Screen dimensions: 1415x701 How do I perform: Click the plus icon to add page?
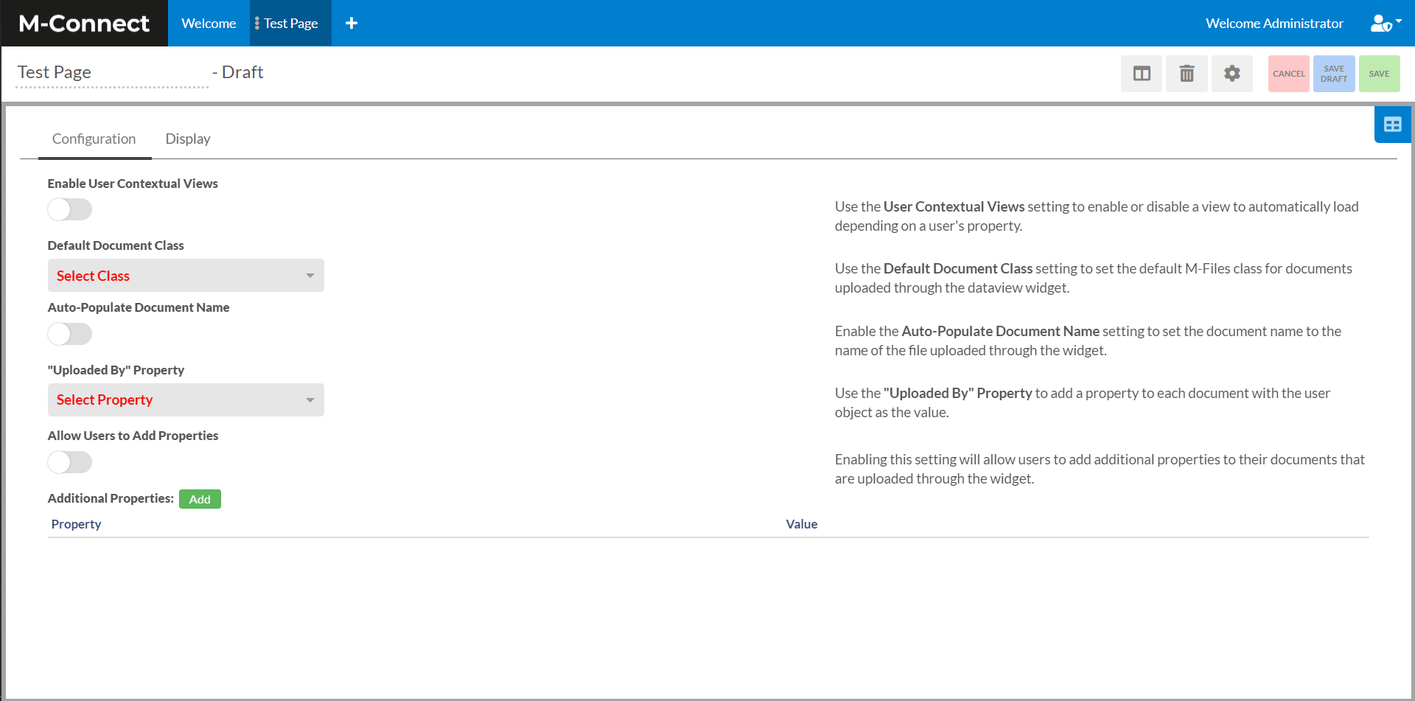[x=351, y=23]
